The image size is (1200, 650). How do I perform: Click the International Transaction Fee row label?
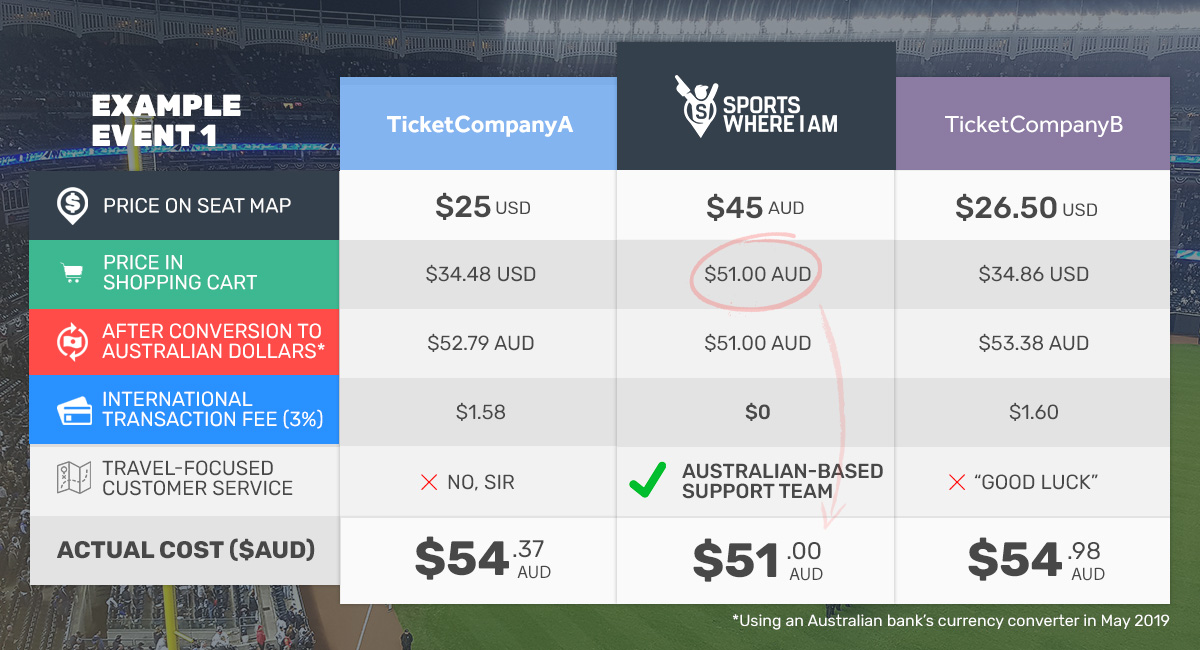pos(213,409)
